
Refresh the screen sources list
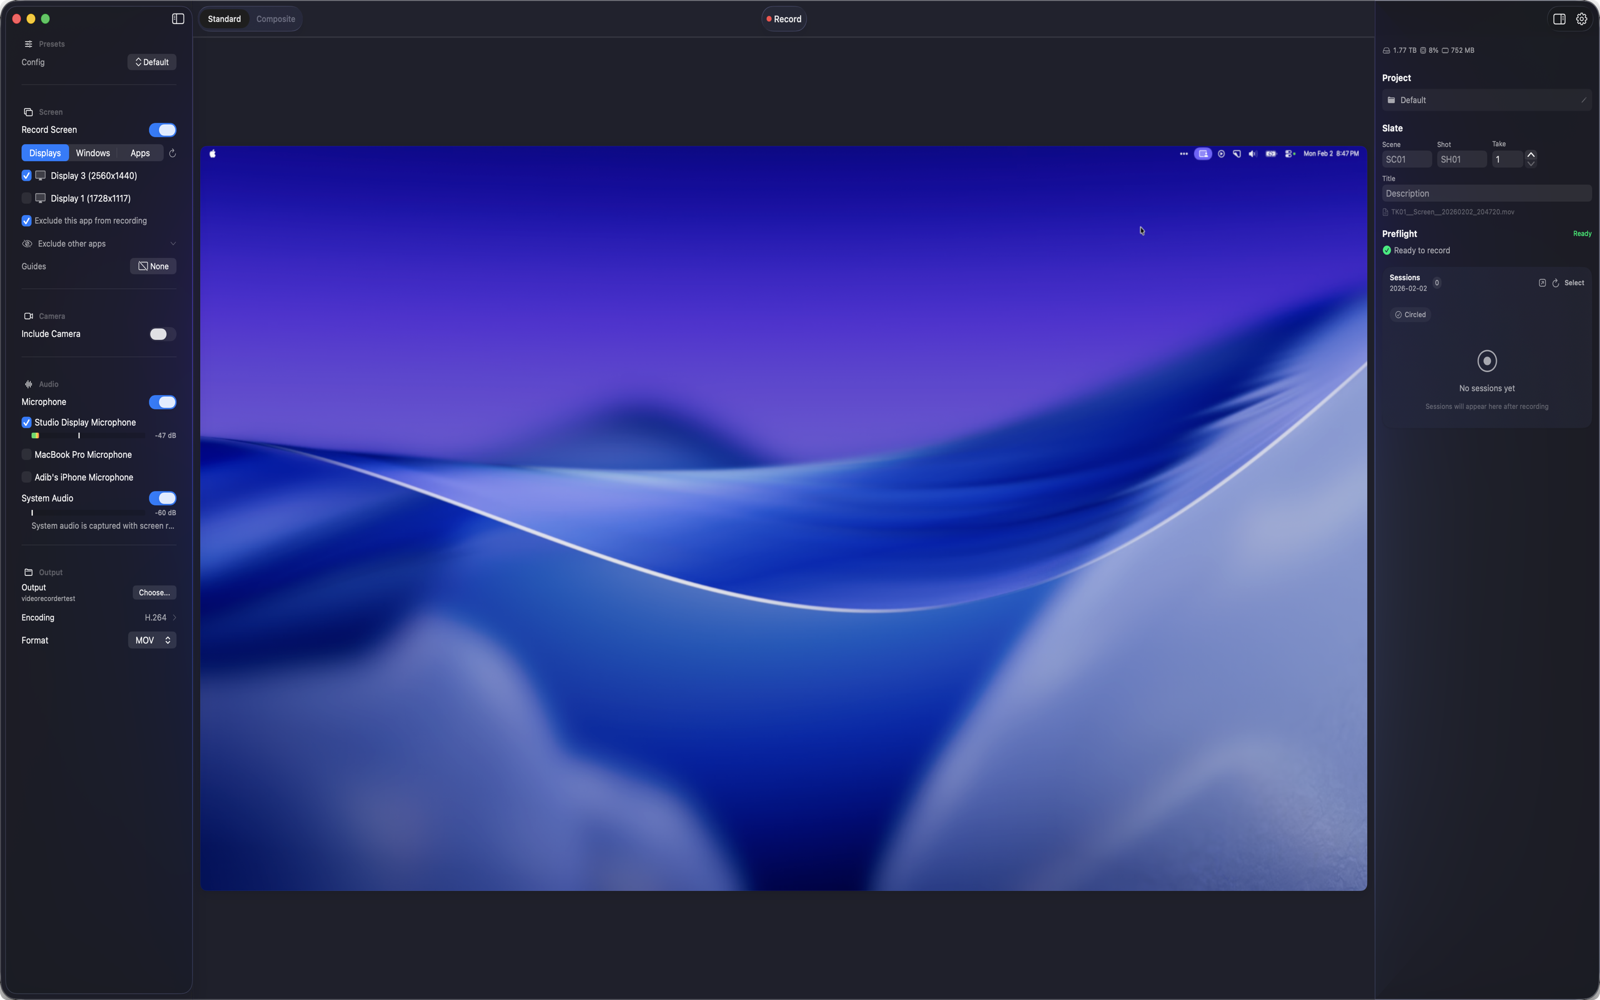172,153
